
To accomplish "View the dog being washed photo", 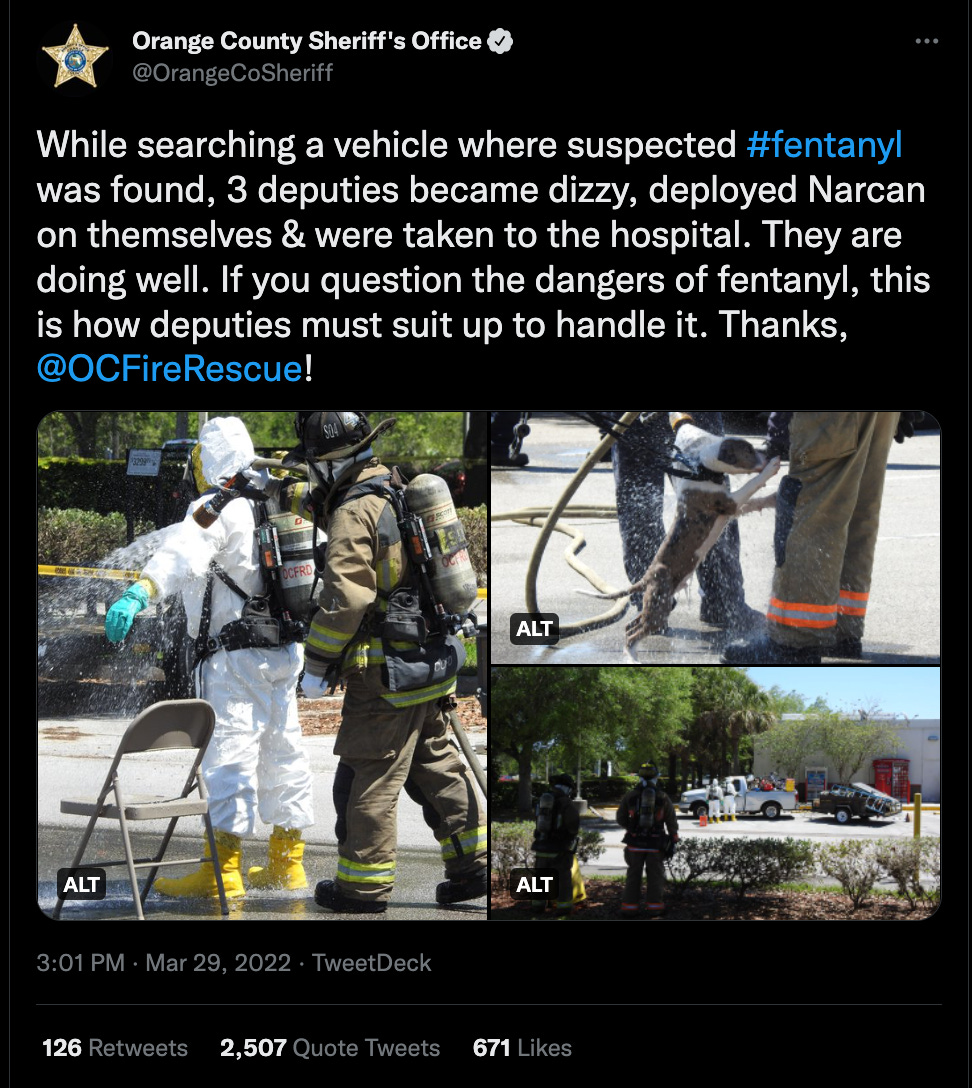I will 715,538.
